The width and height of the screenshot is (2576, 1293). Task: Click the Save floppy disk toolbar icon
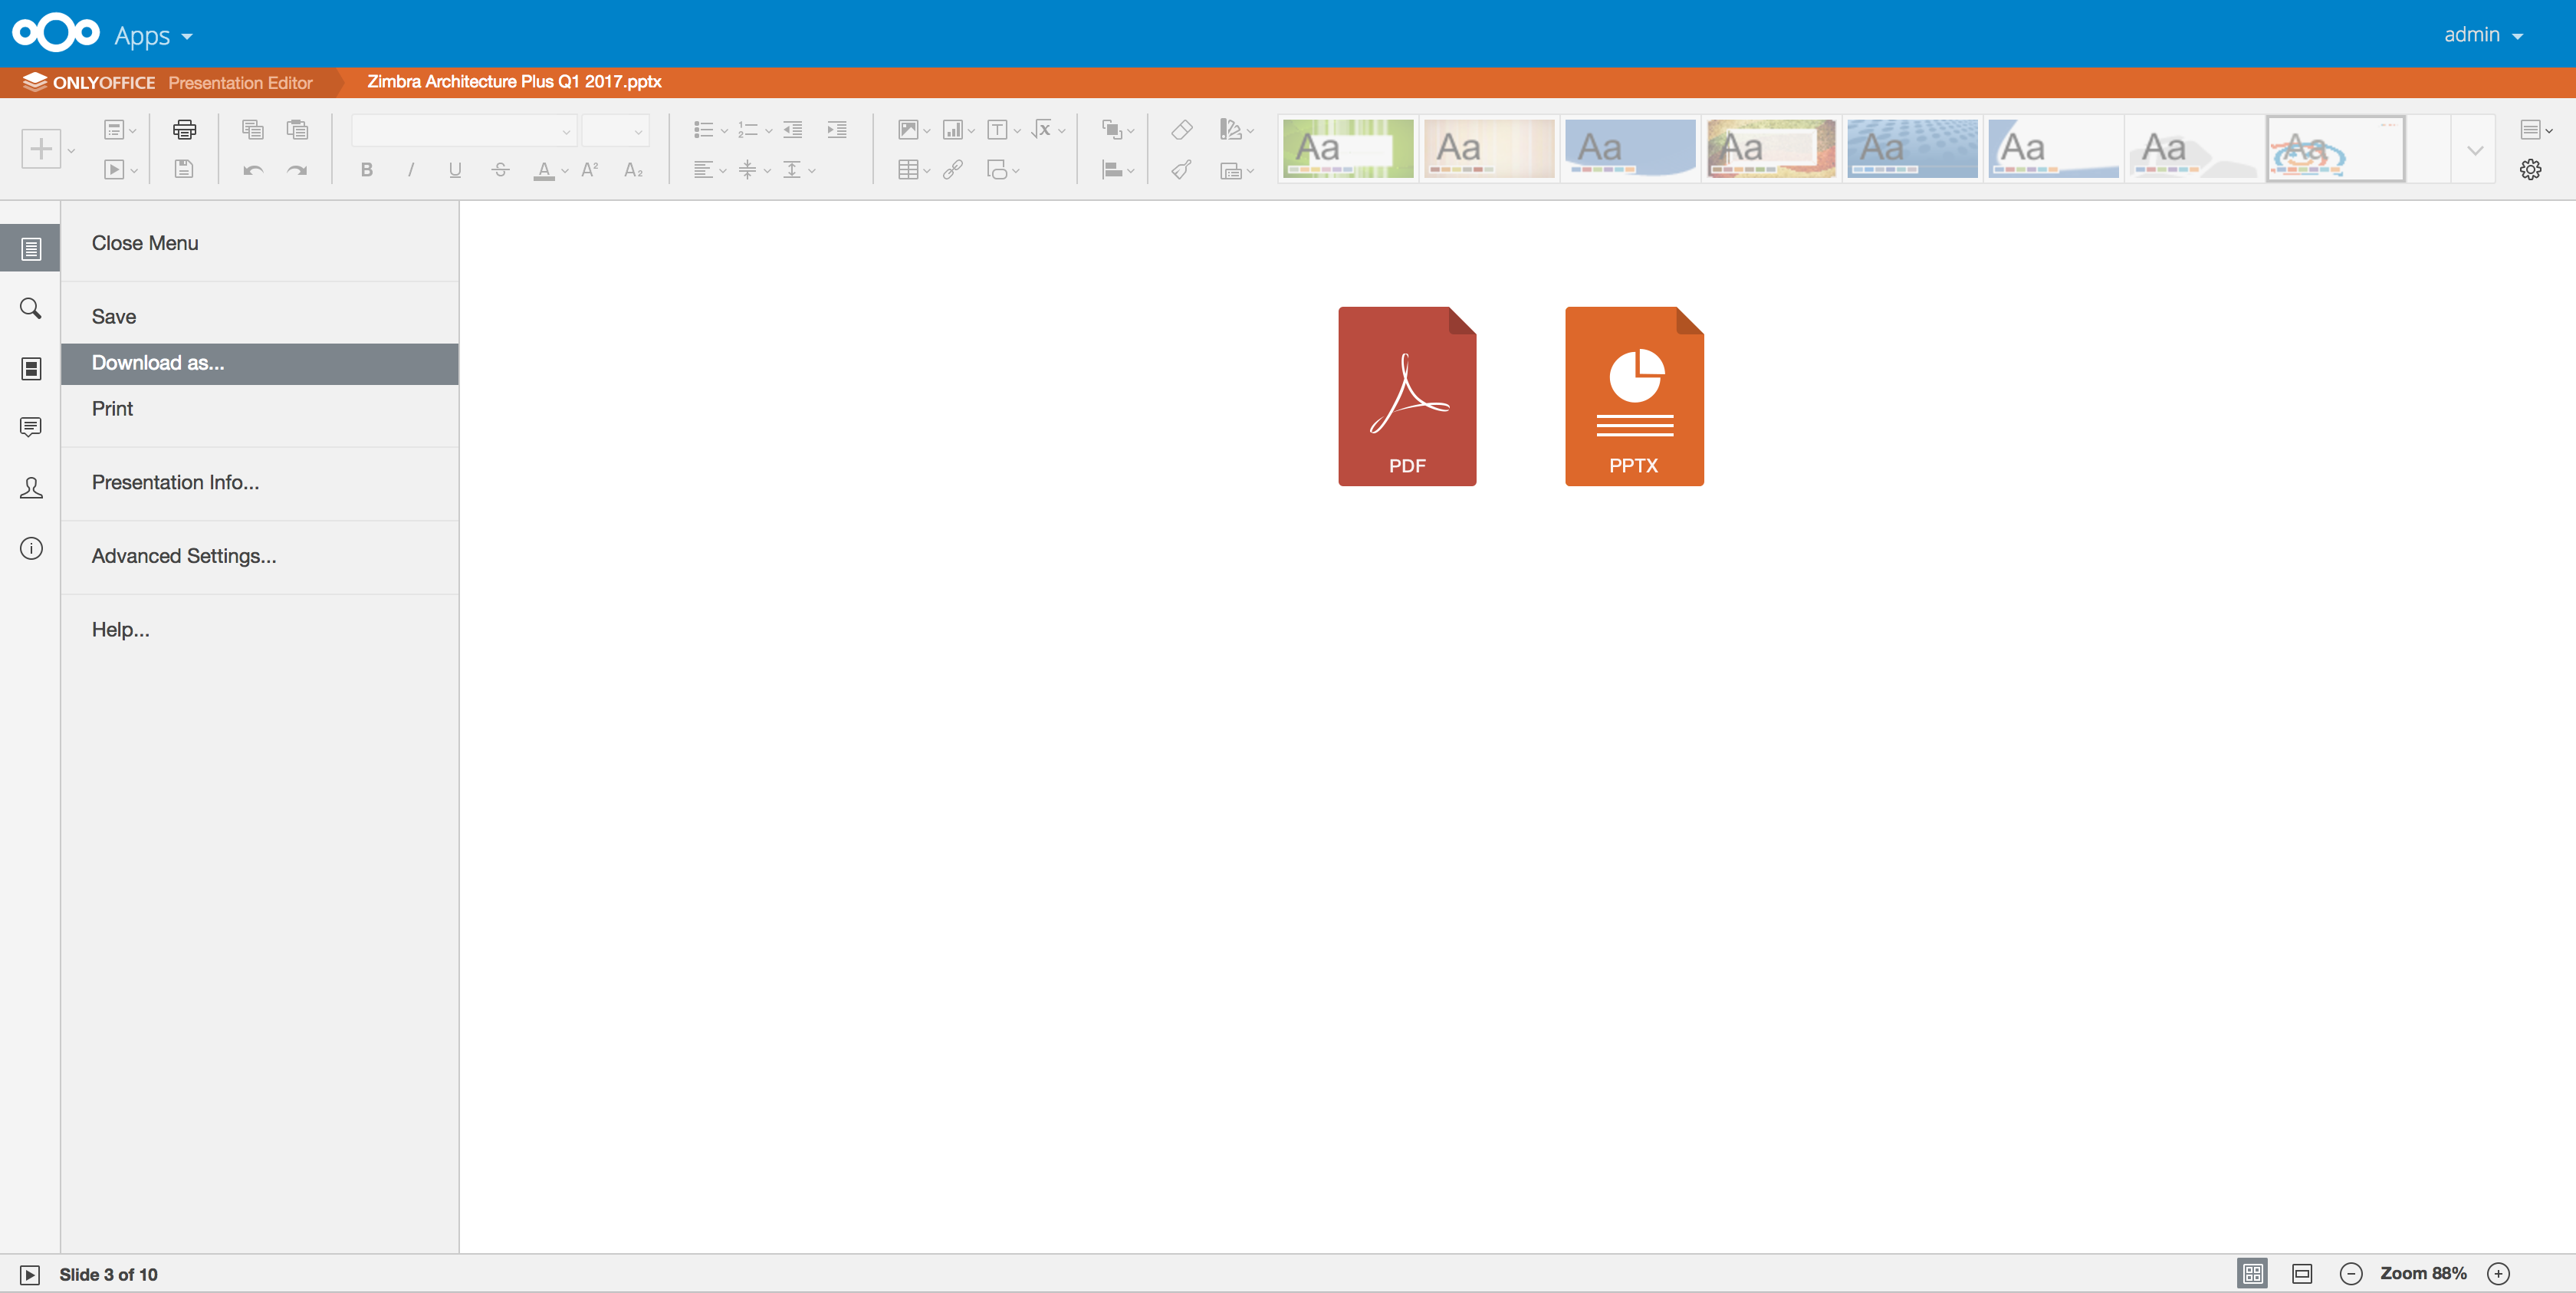184,169
